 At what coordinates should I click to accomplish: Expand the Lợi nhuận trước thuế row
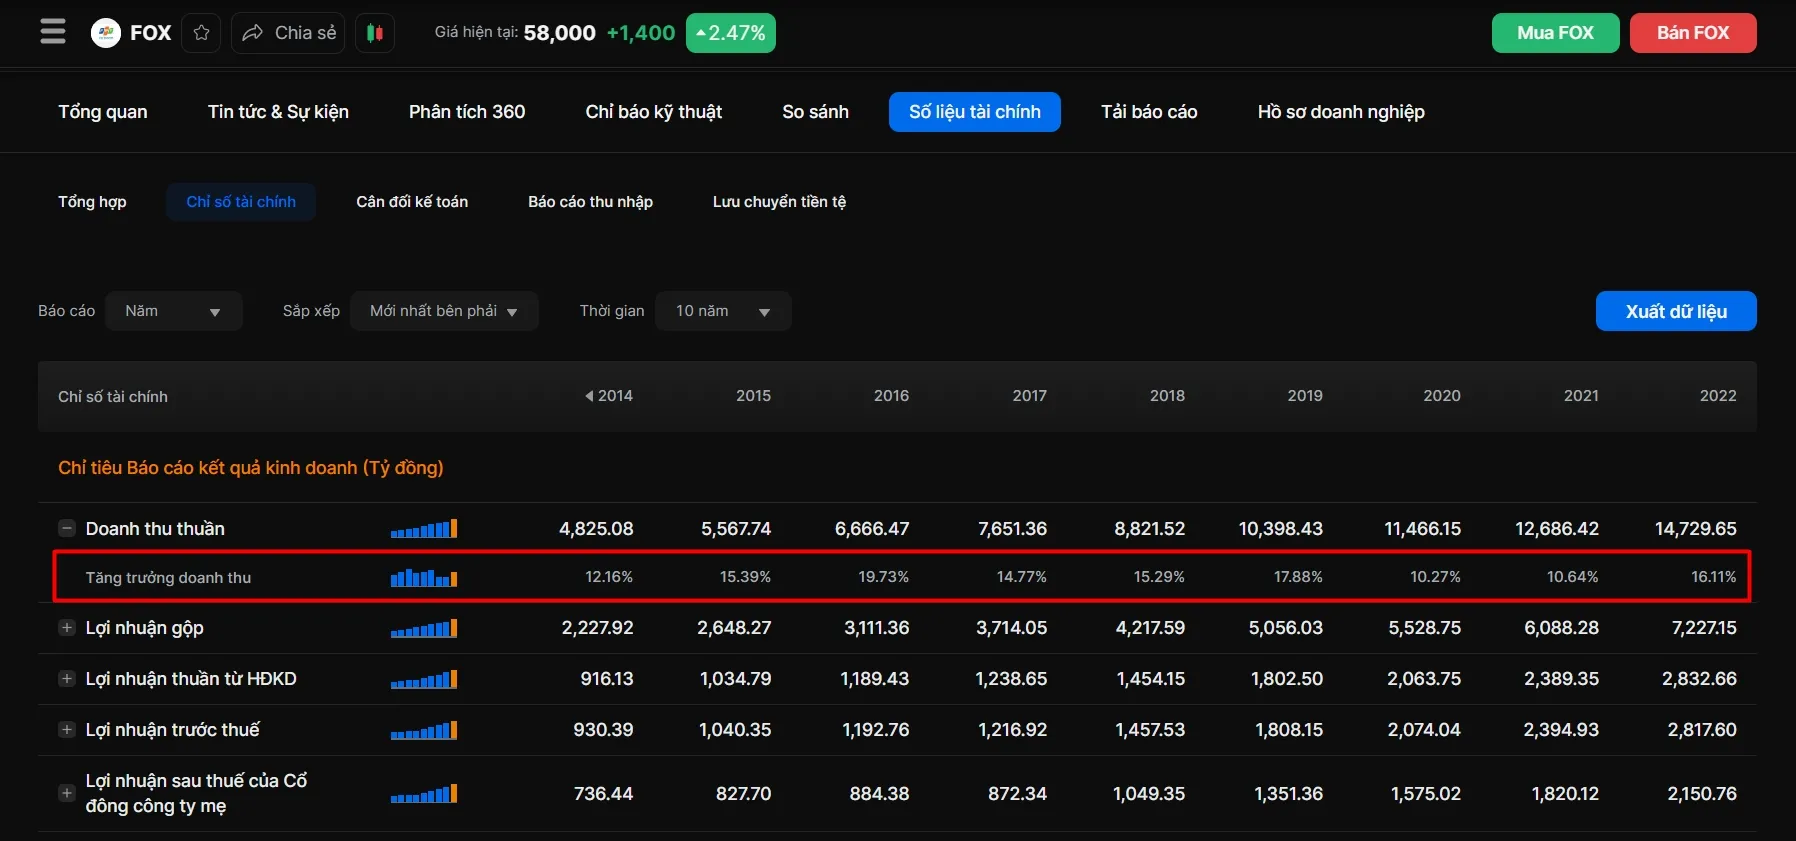click(x=67, y=730)
